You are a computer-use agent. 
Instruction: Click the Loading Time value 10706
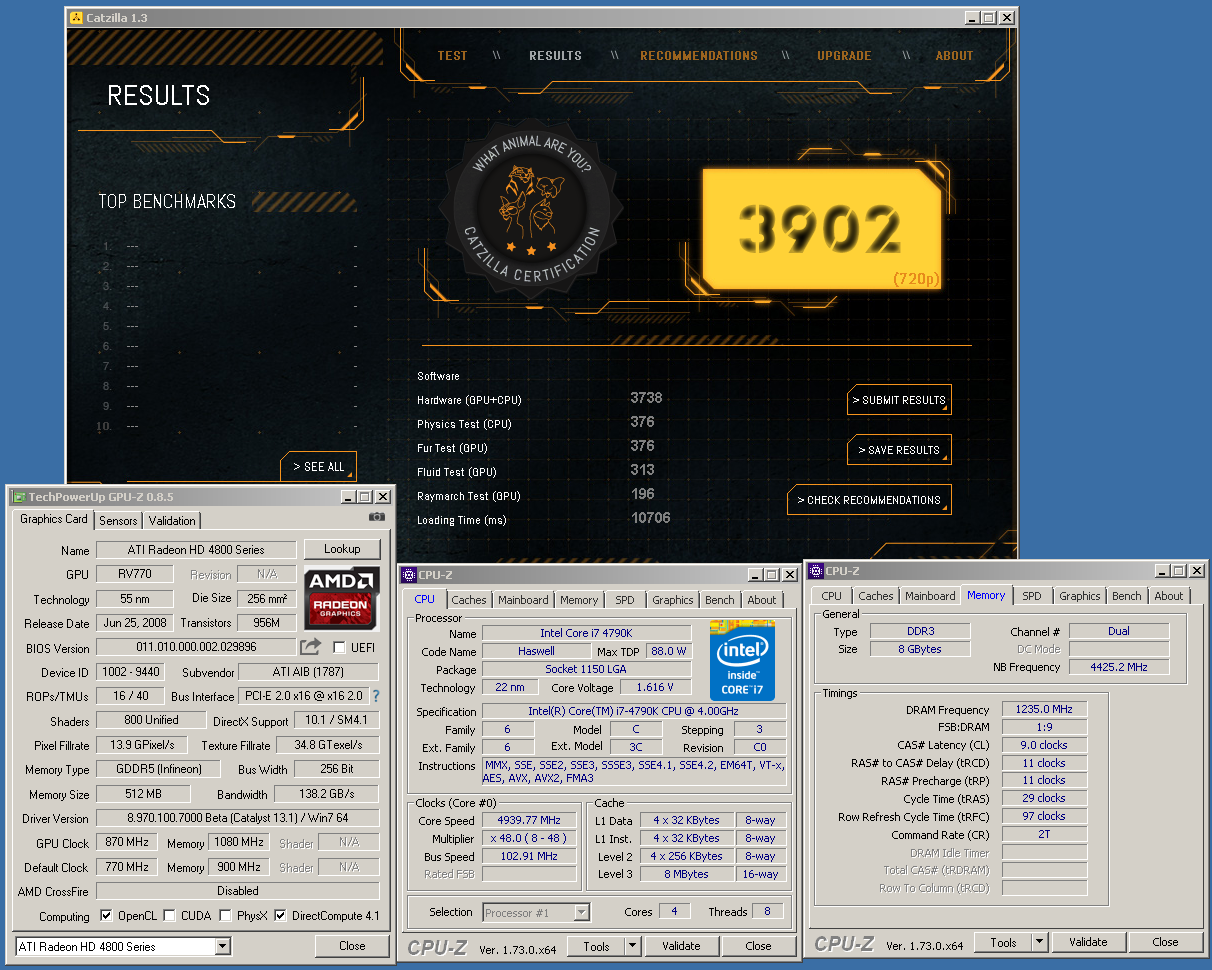650,518
